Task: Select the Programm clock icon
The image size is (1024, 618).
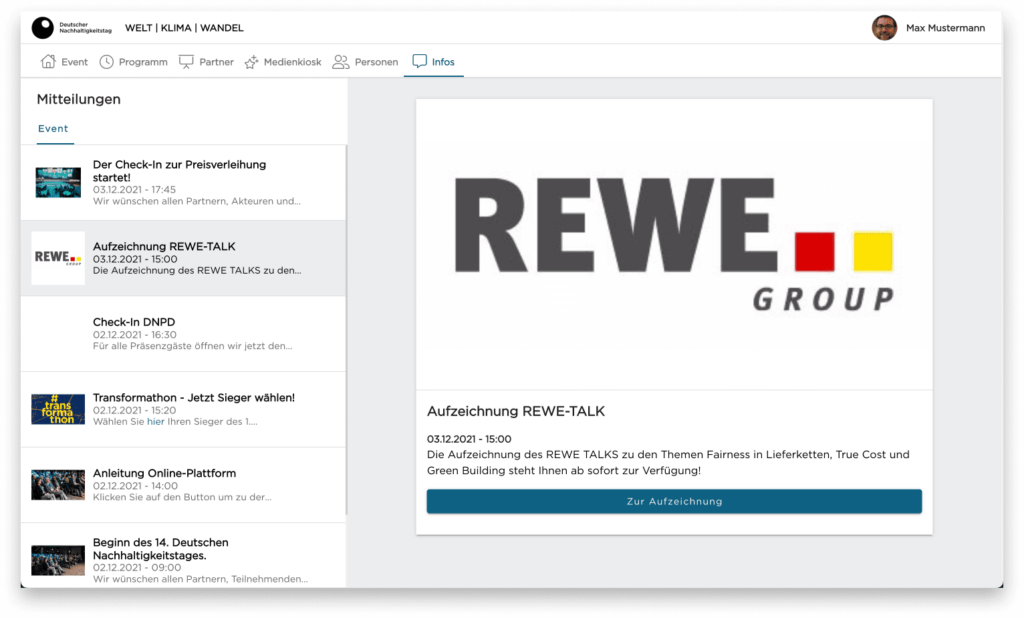Action: pyautogui.click(x=106, y=61)
